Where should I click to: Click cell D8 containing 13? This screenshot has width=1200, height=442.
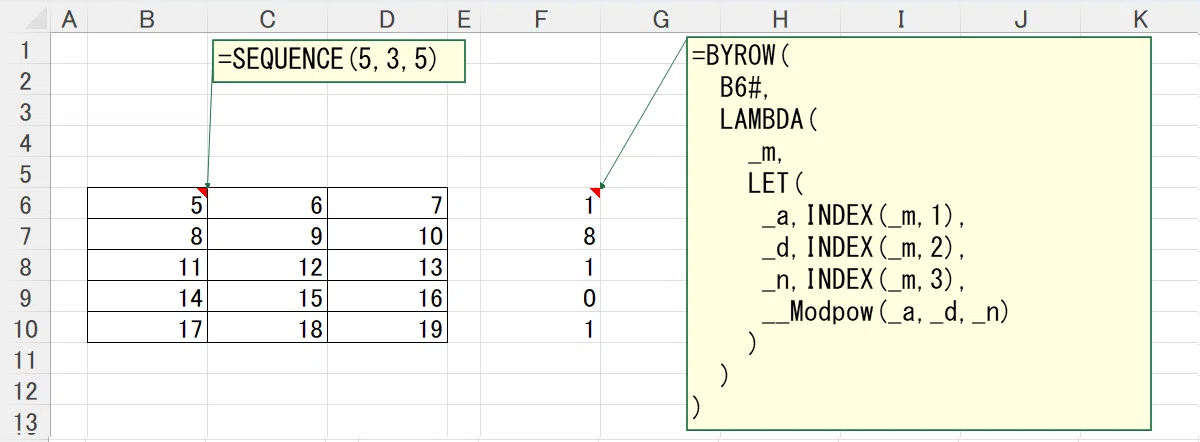[x=387, y=267]
